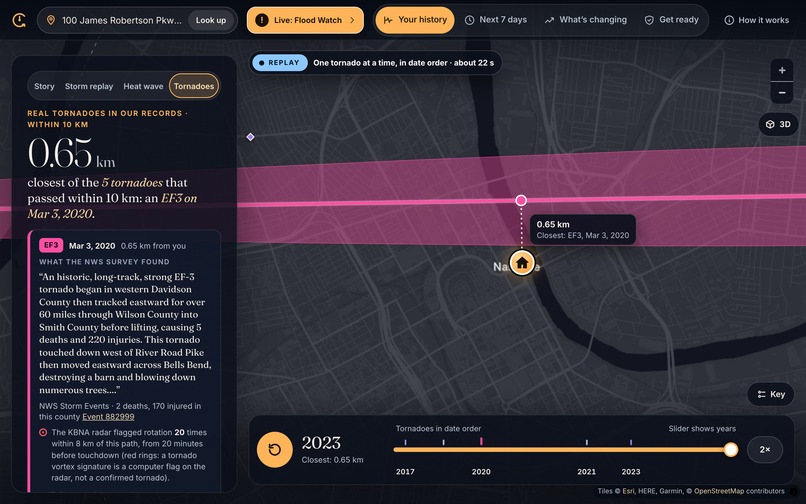Click the chevron on the Flood Watch banner
Image resolution: width=806 pixels, height=504 pixels.
tap(352, 20)
